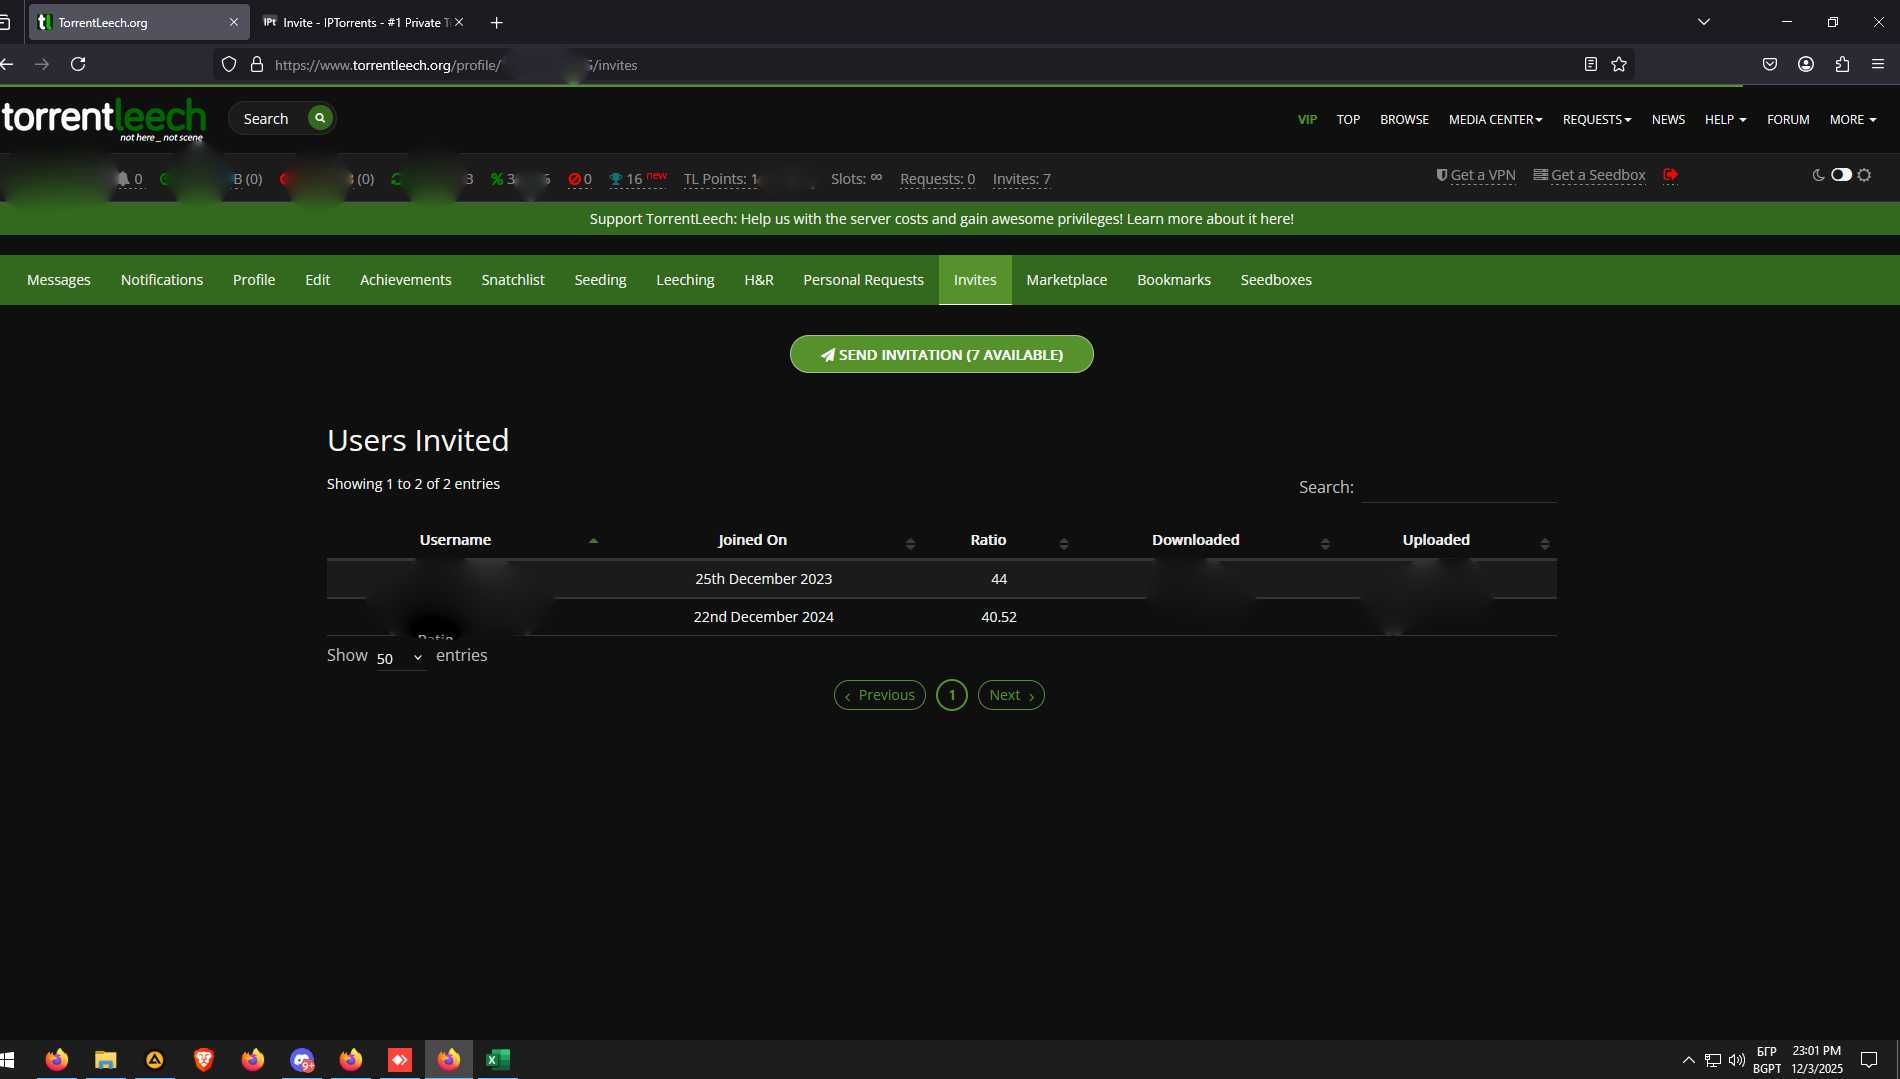This screenshot has width=1900, height=1079.
Task: Open the Notifications tab
Action: (x=162, y=280)
